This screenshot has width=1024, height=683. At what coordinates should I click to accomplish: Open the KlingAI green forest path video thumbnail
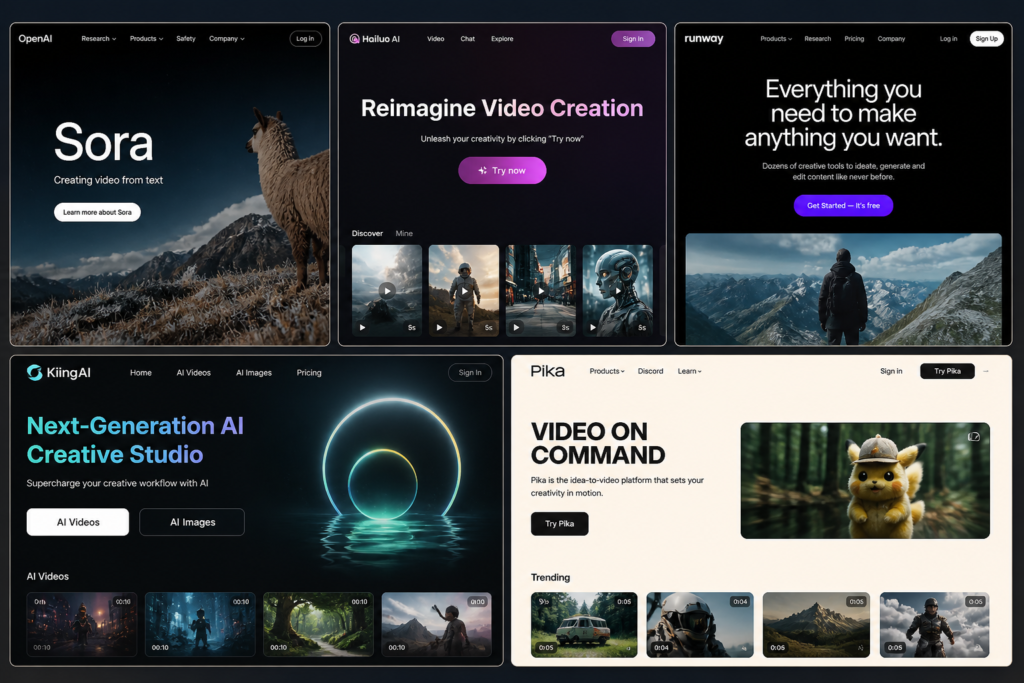point(318,624)
